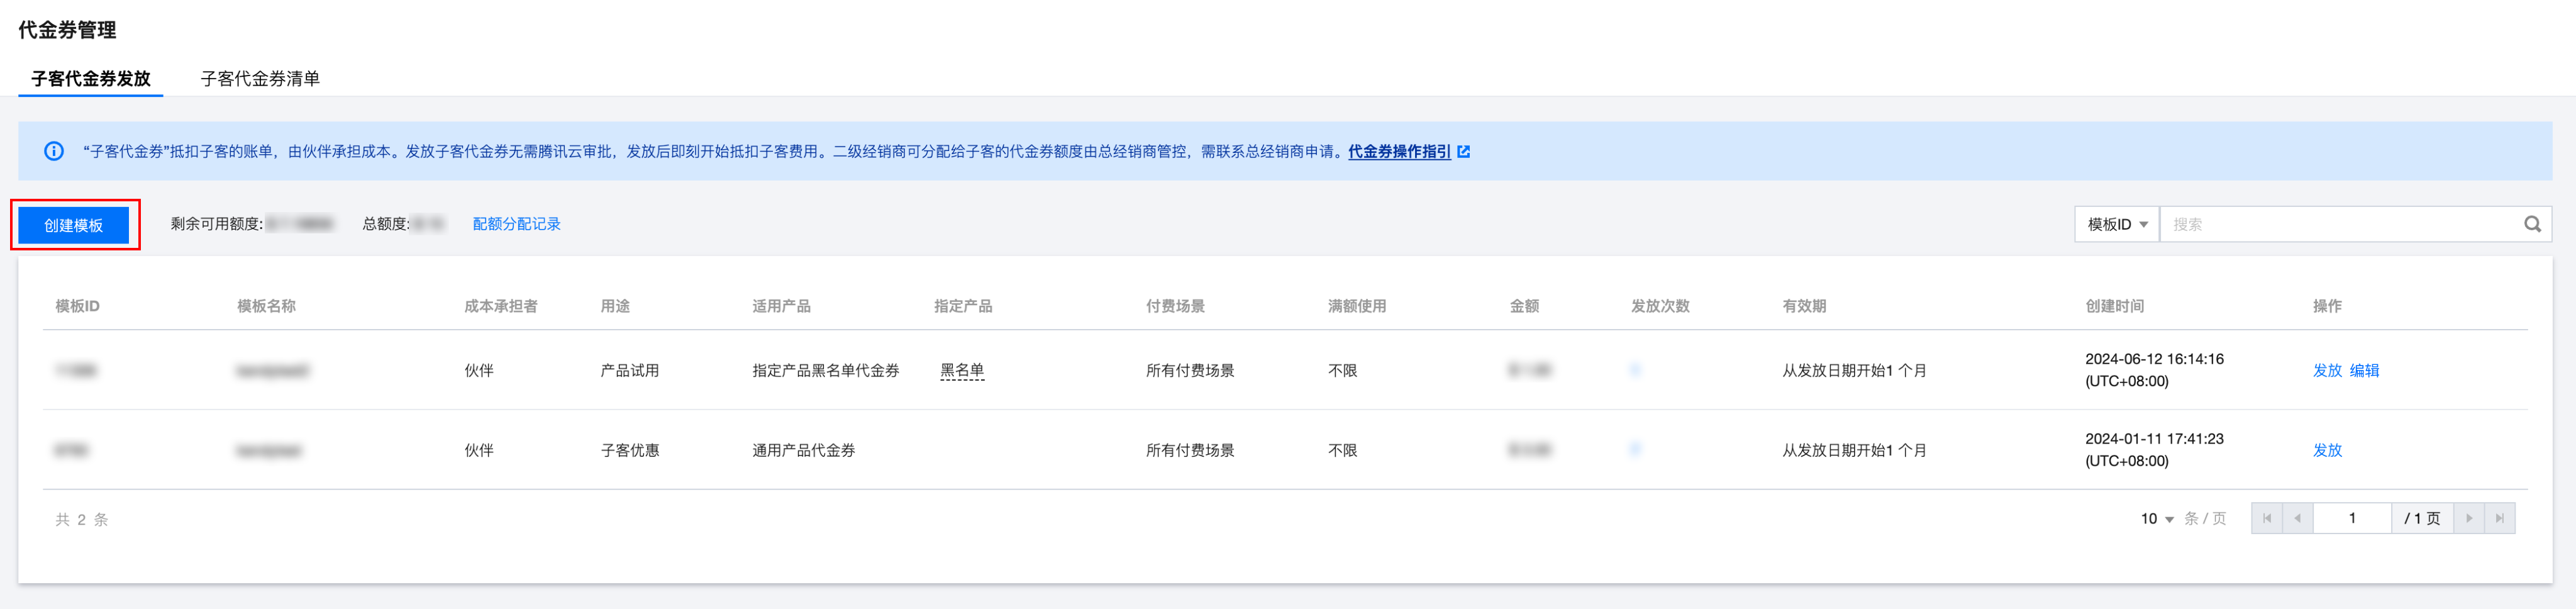Open the 配额分配记录 link
This screenshot has width=2576, height=609.
point(516,224)
